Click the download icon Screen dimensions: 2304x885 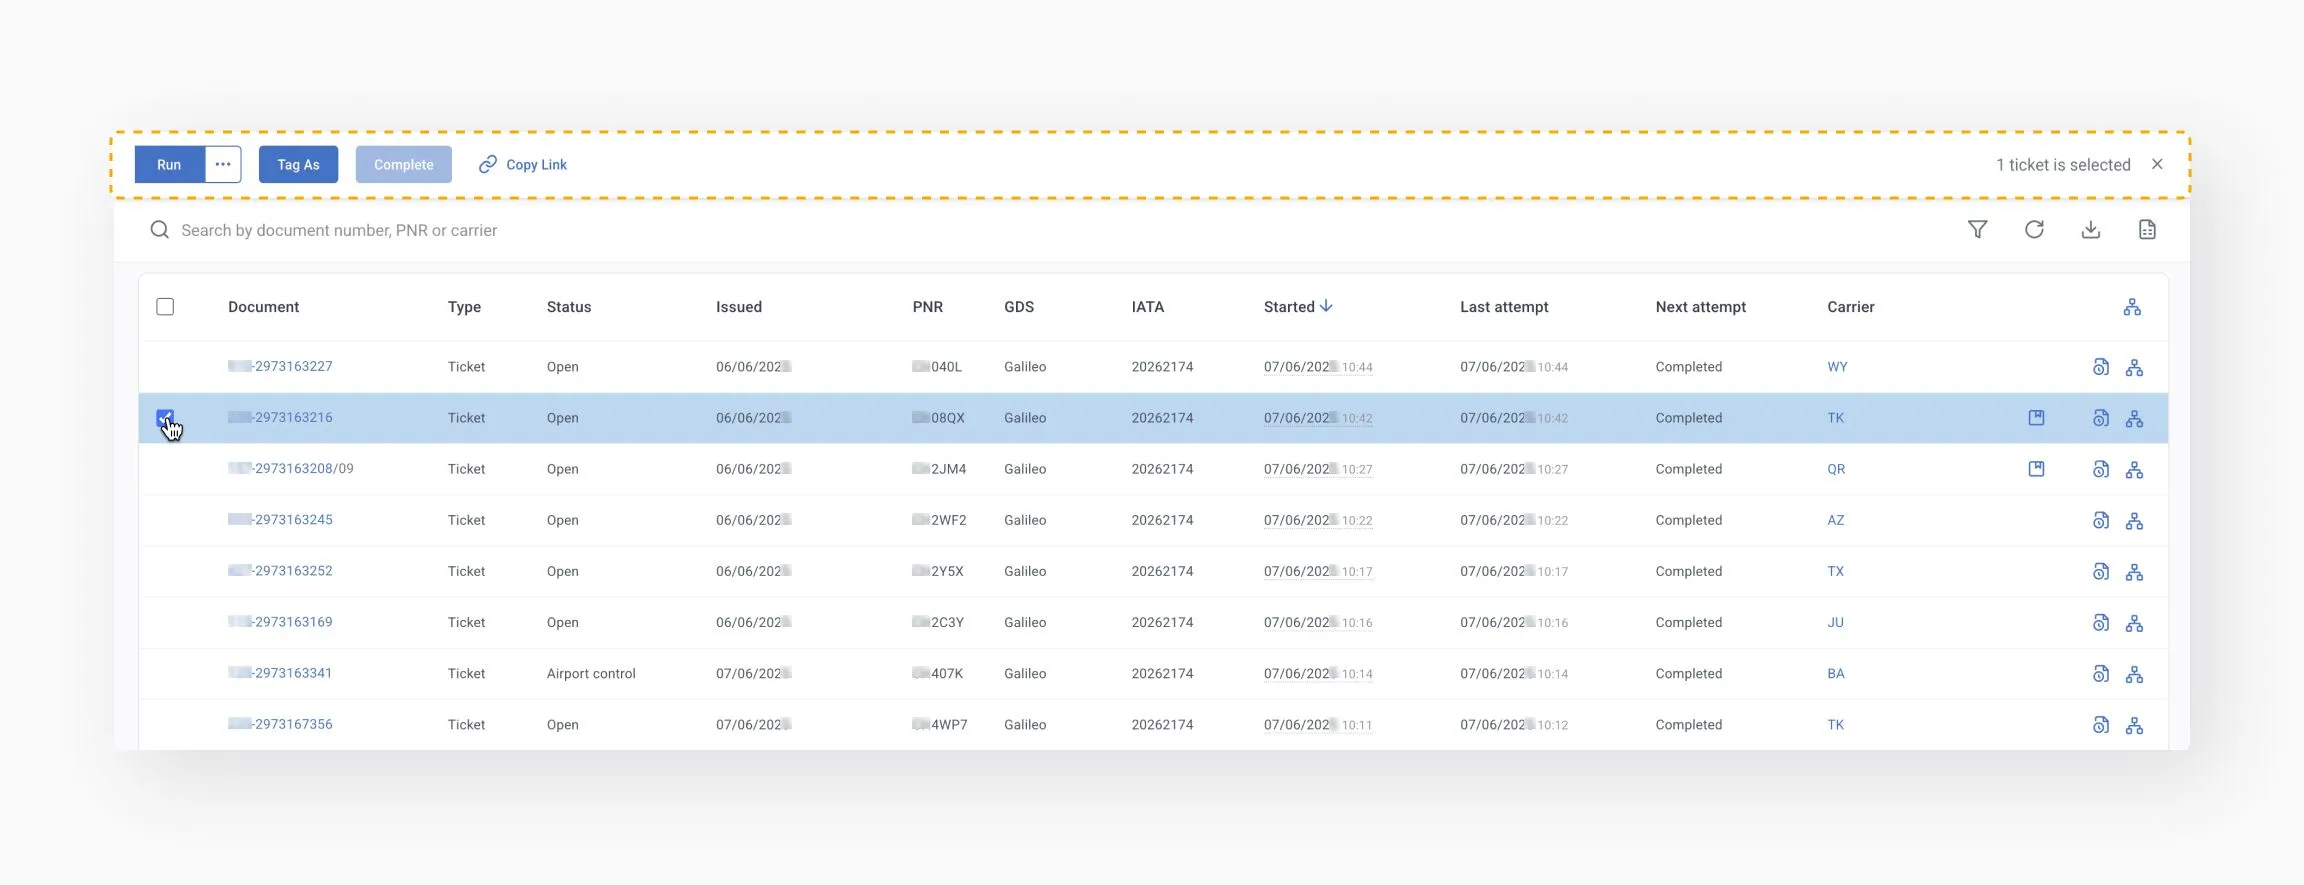point(2090,230)
